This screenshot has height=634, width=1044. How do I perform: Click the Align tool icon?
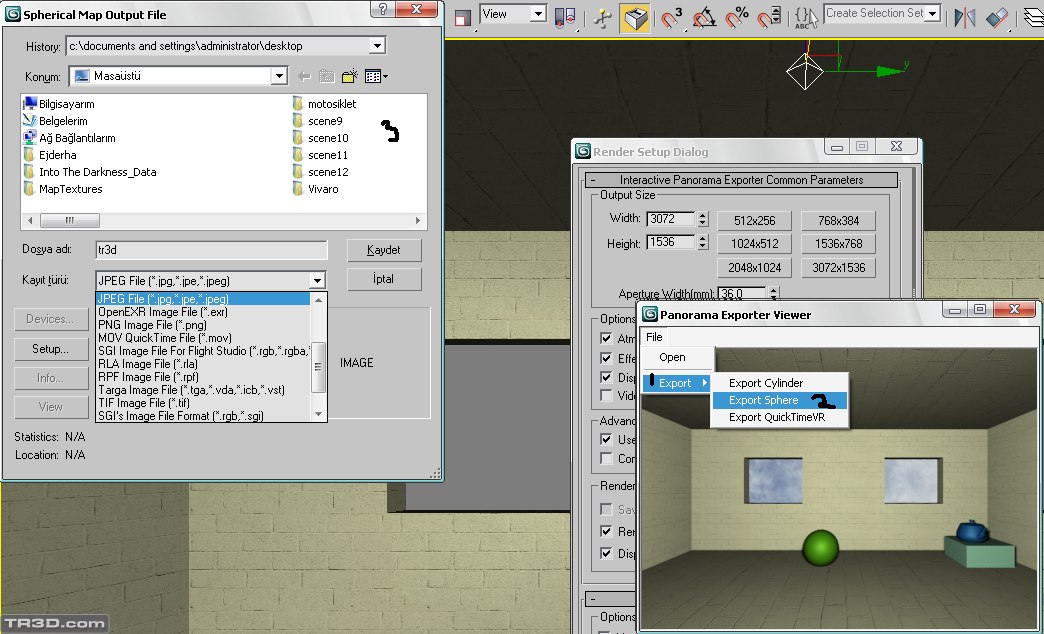(x=997, y=18)
